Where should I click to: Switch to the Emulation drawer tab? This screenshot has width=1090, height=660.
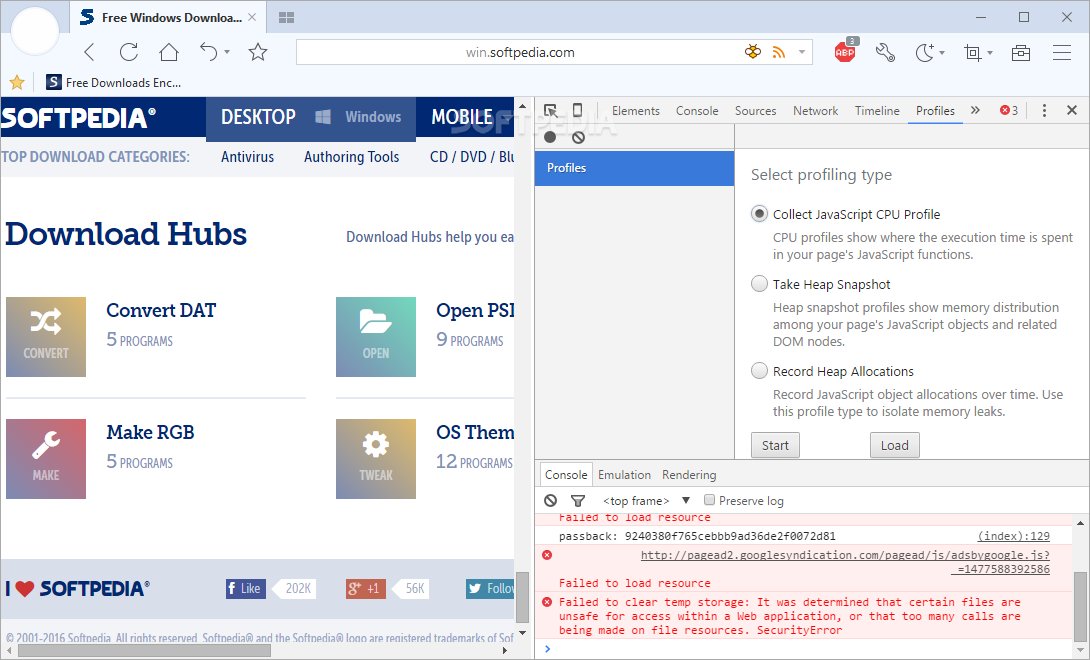624,474
